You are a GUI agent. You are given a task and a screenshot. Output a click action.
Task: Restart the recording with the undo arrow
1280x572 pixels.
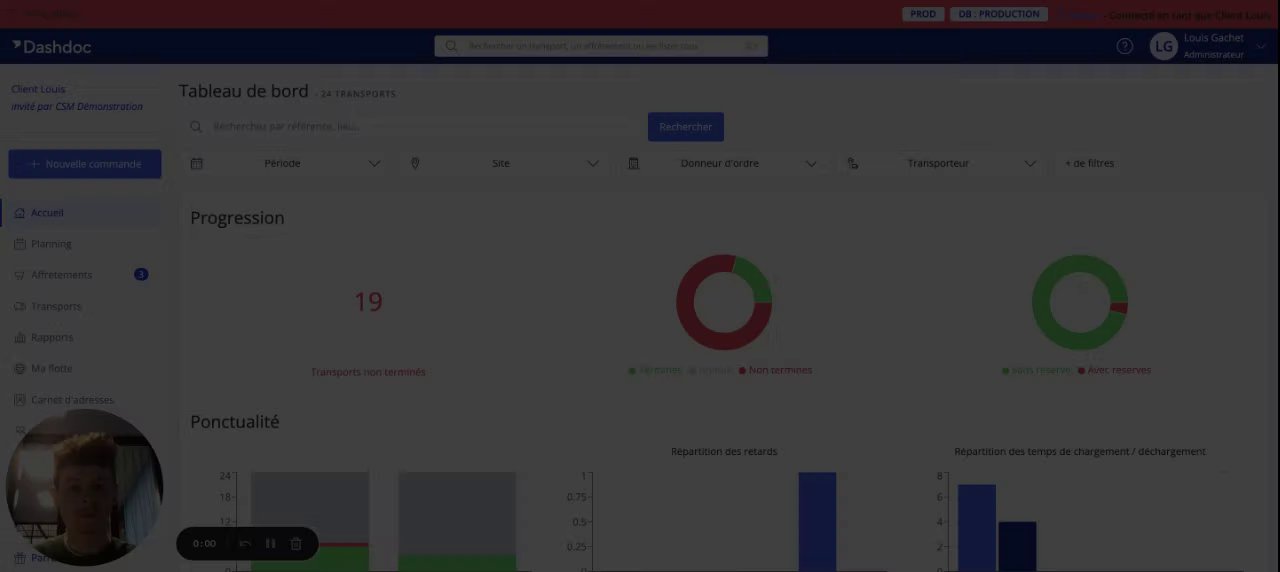[245, 544]
